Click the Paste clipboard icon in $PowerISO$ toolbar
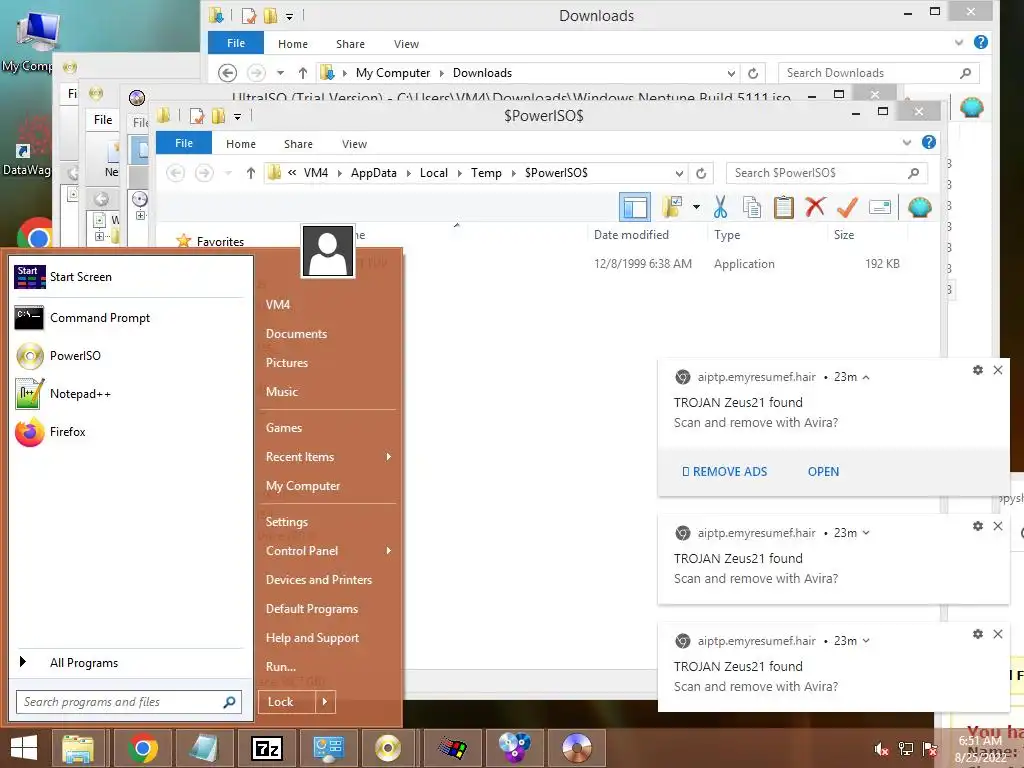 [x=784, y=207]
